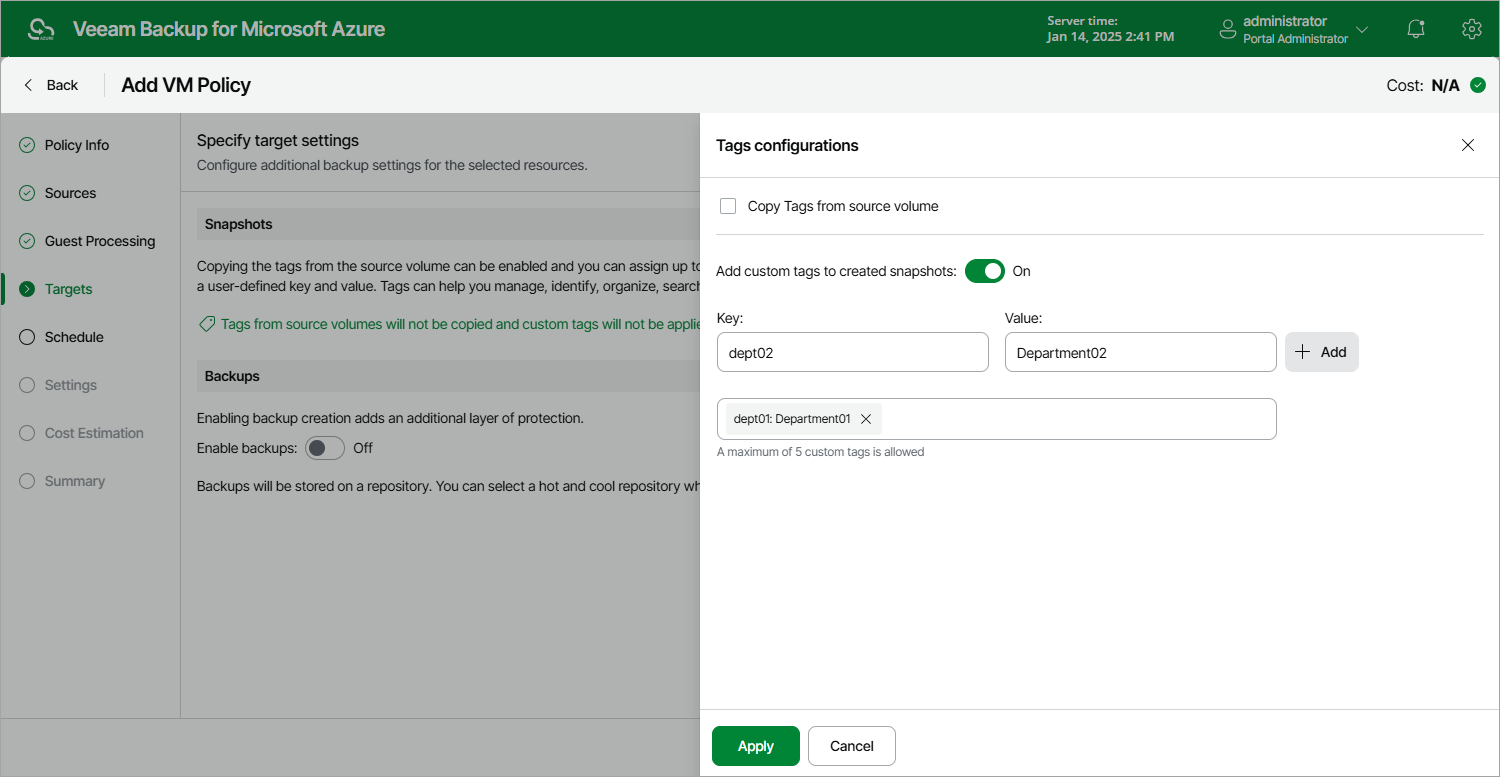
Task: Click the tag icon beside tags link
Action: tap(207, 324)
